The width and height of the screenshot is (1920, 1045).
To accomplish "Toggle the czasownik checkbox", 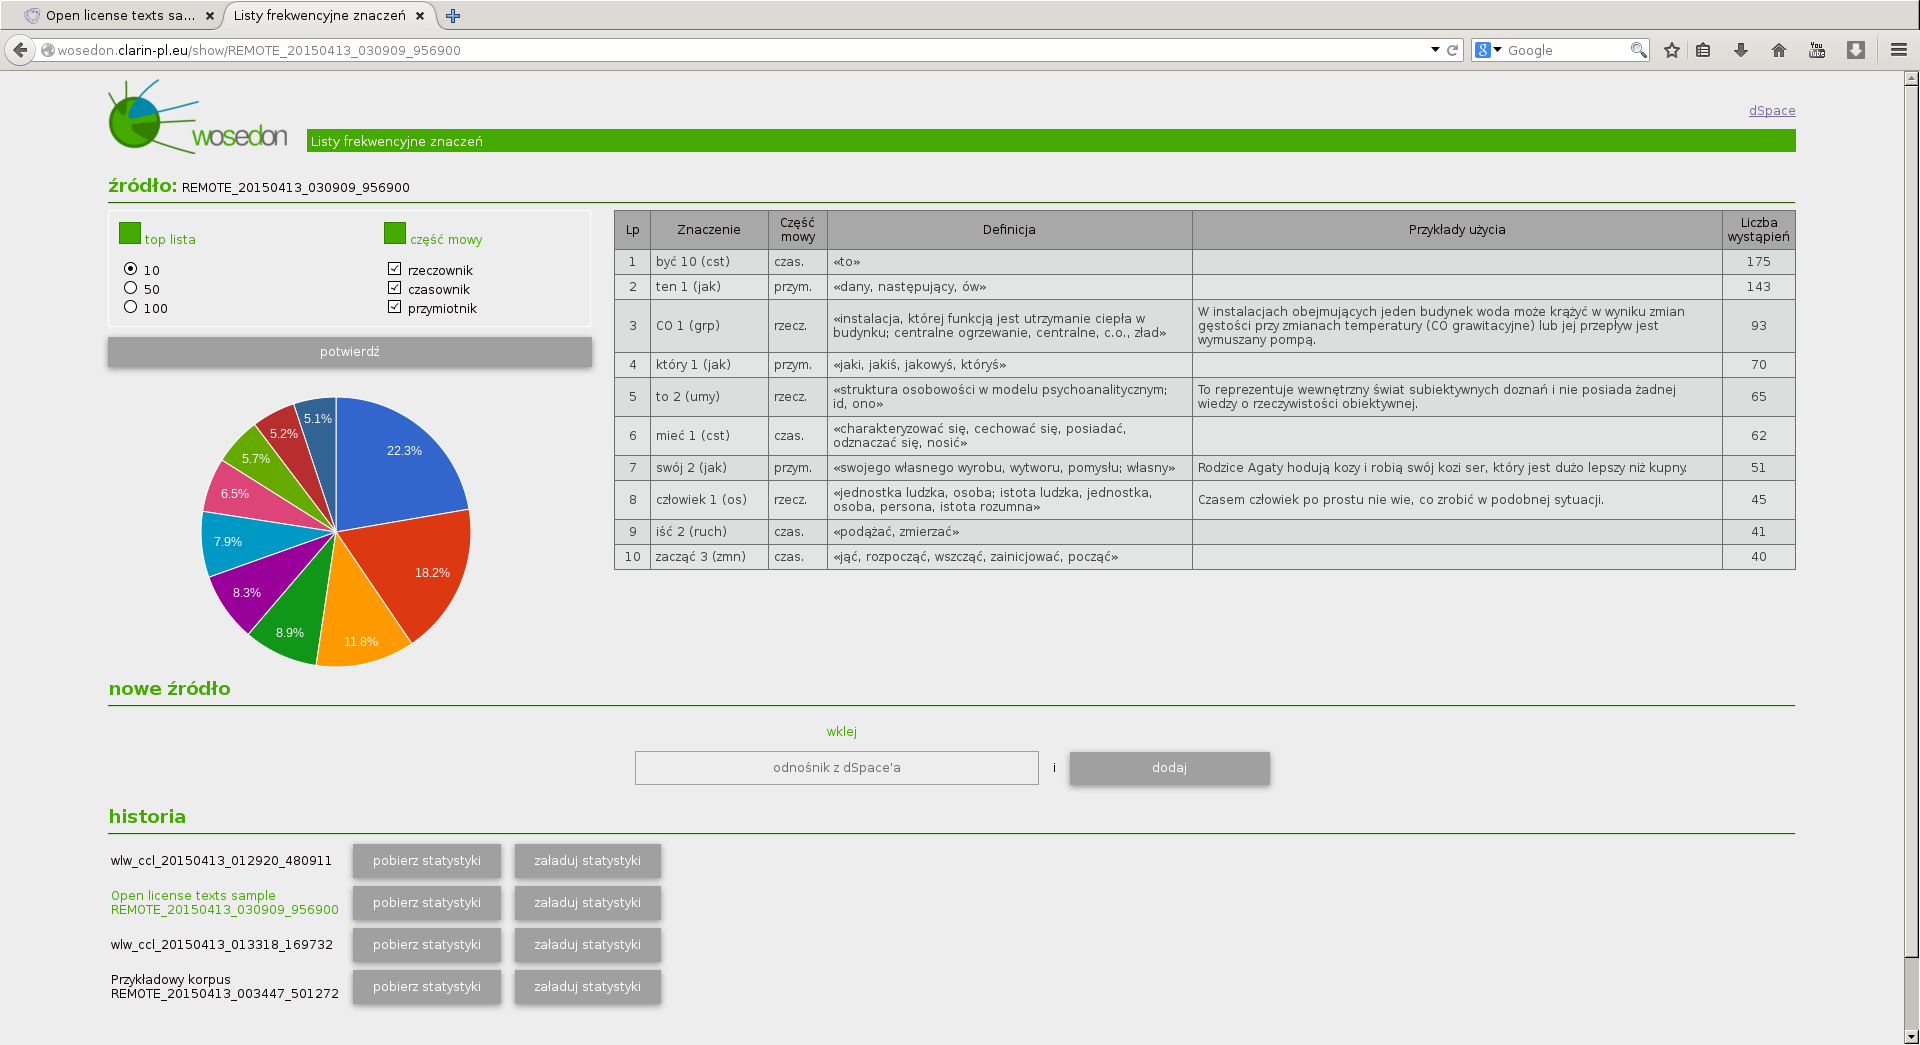I will (394, 288).
